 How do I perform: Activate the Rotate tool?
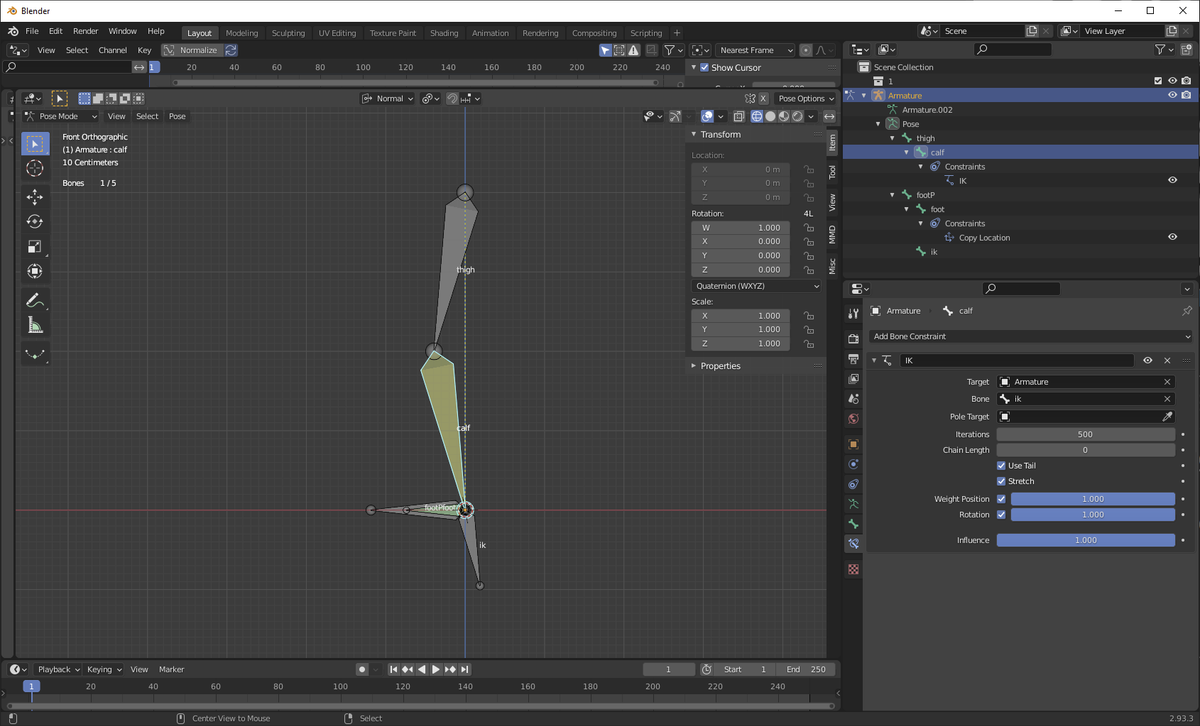point(35,222)
